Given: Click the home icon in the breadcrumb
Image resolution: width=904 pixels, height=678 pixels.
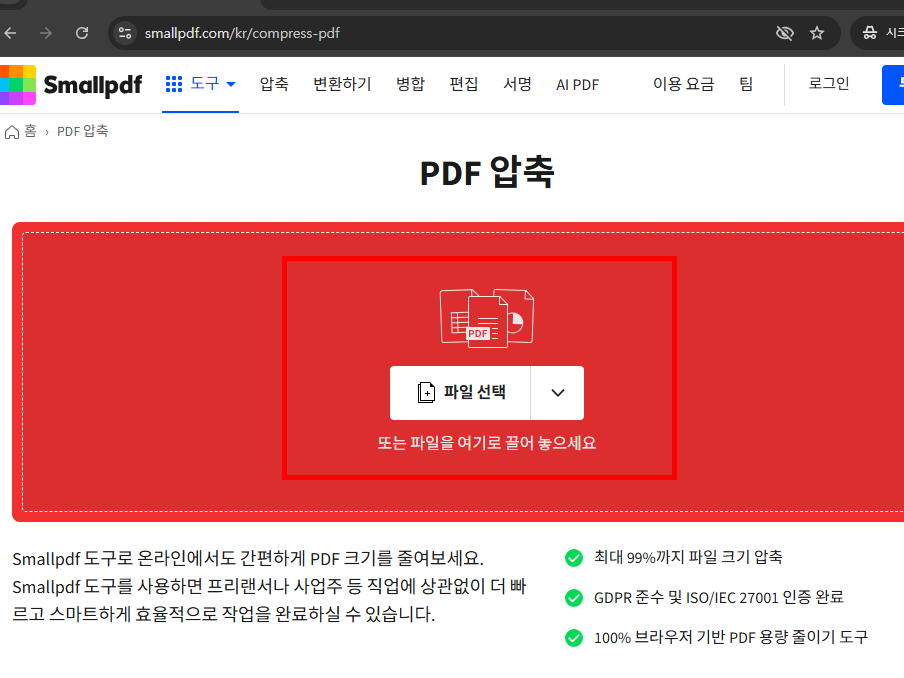Looking at the screenshot, I should (x=10, y=130).
